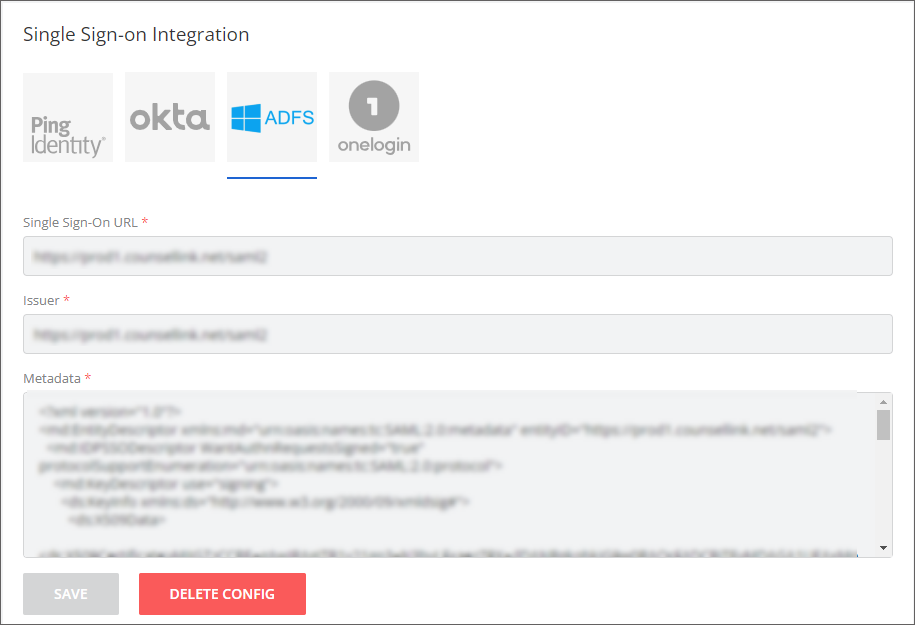Select the Ping Identity provider tile

(x=68, y=117)
